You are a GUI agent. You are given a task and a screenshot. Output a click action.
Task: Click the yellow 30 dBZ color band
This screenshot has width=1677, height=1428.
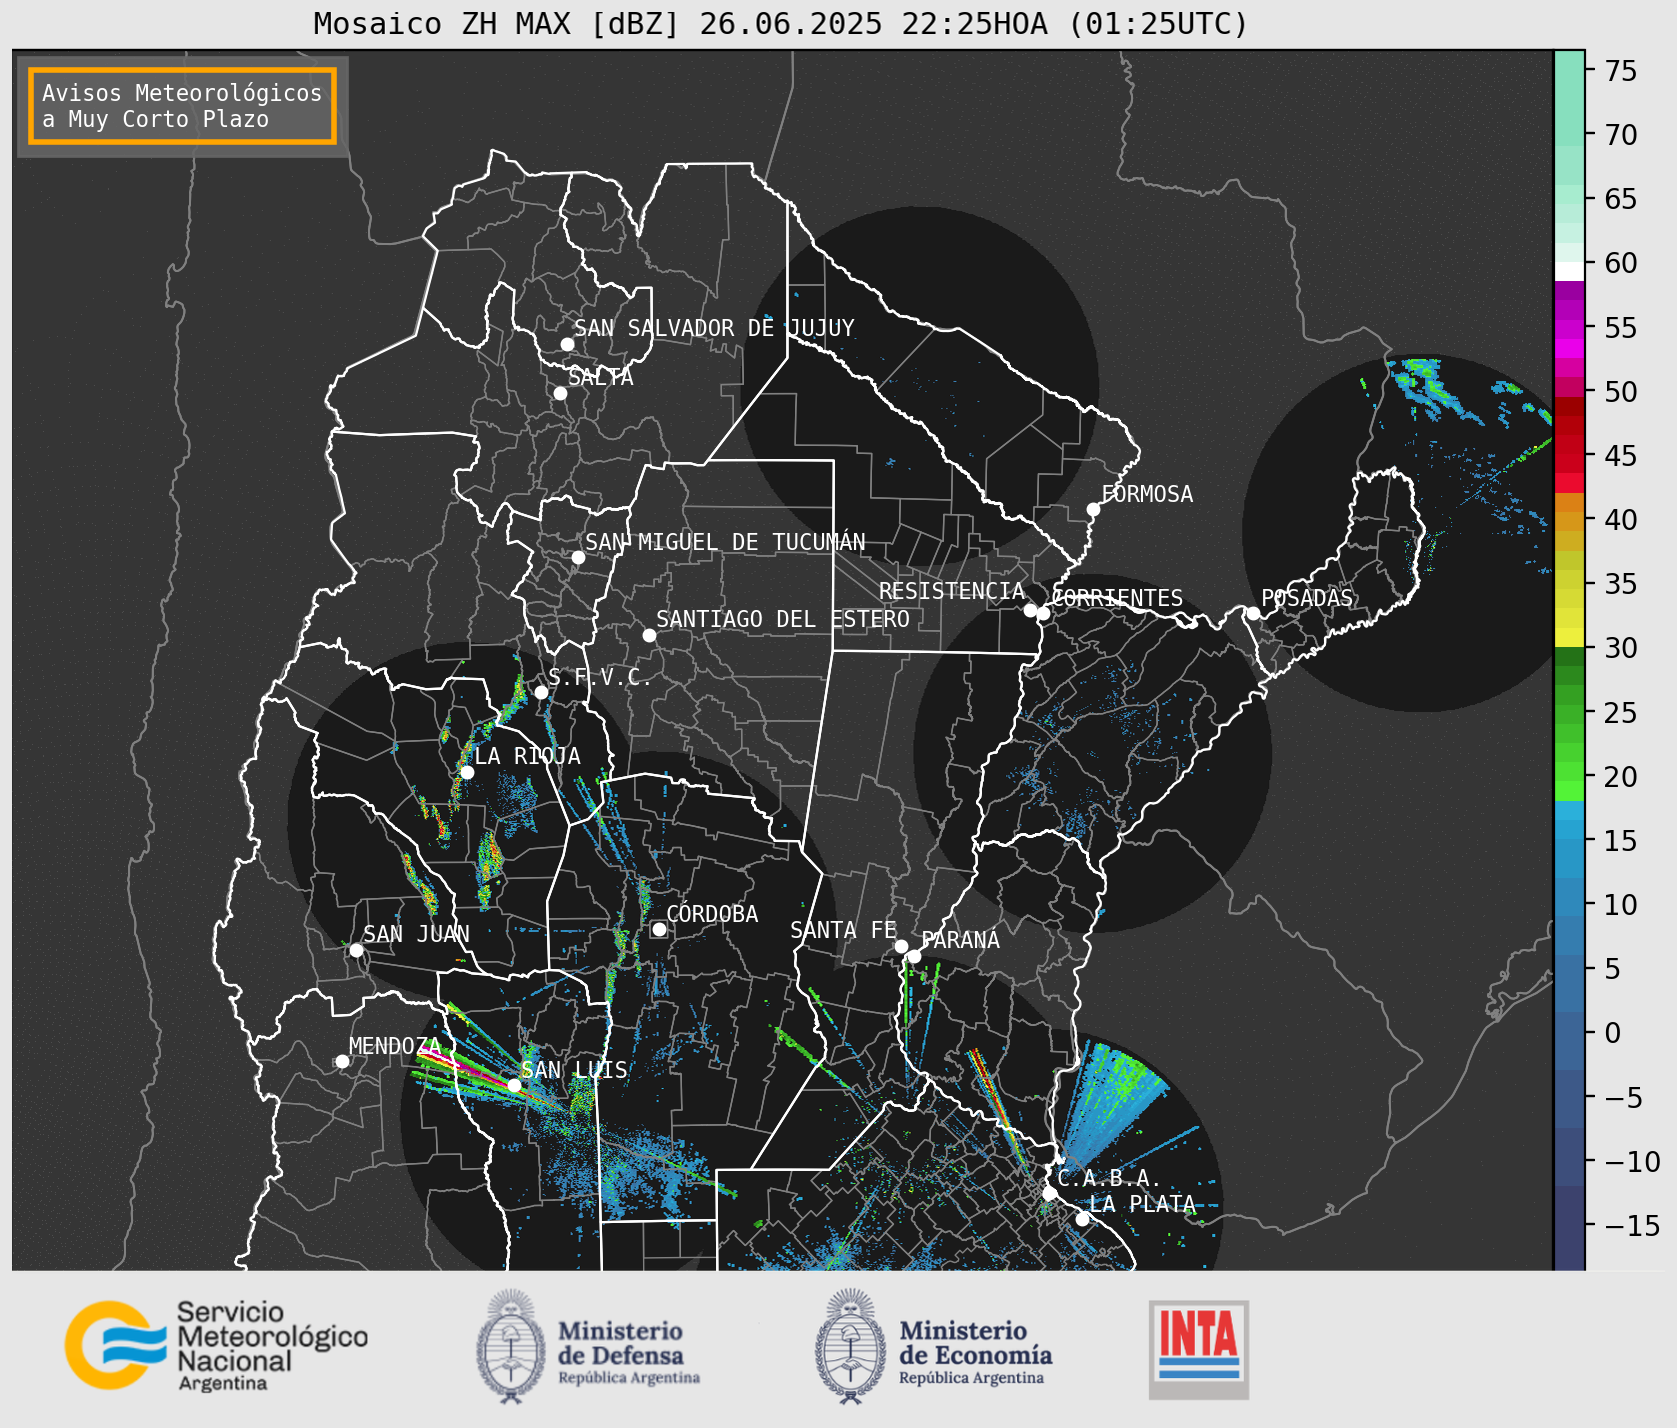[1569, 637]
